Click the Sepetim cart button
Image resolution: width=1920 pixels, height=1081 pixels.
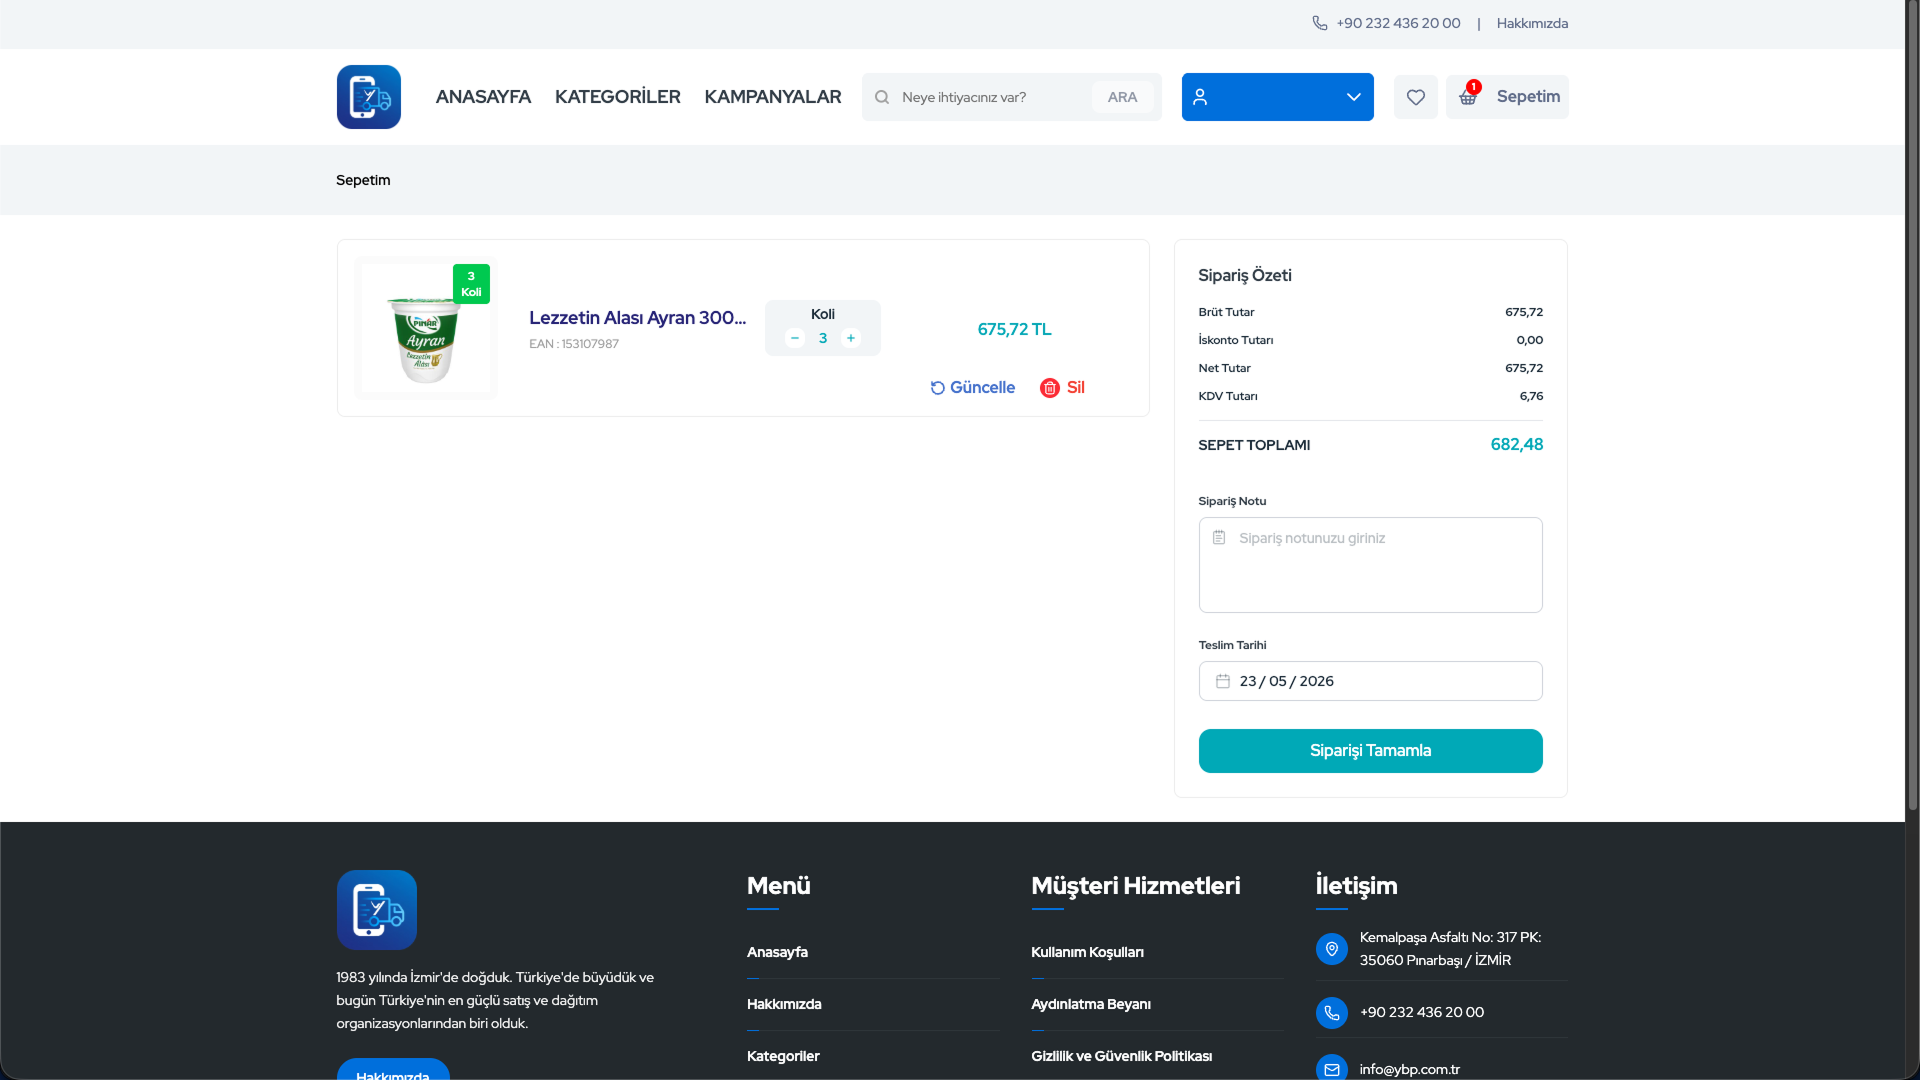click(1507, 97)
